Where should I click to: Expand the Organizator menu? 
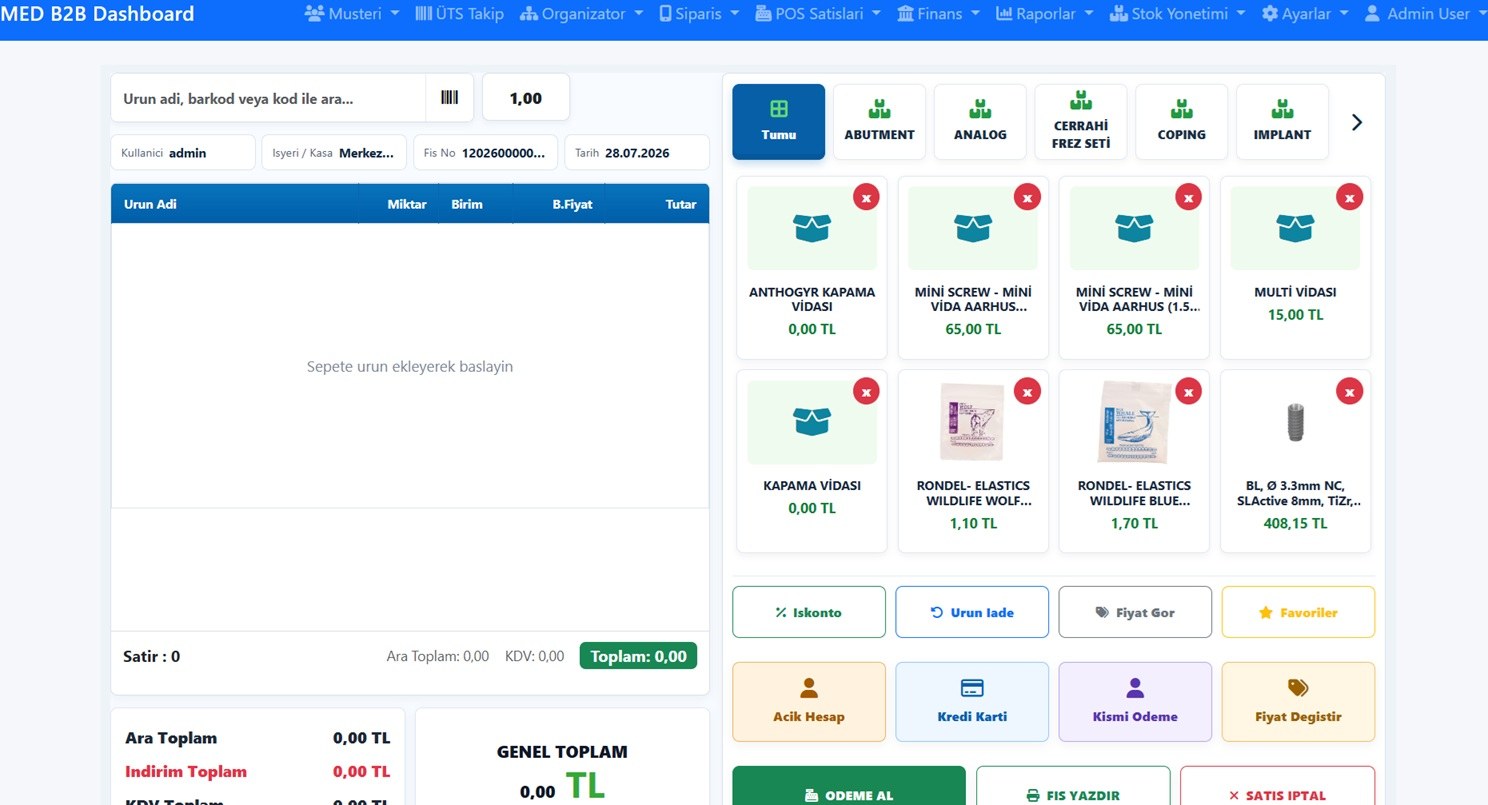pyautogui.click(x=583, y=14)
